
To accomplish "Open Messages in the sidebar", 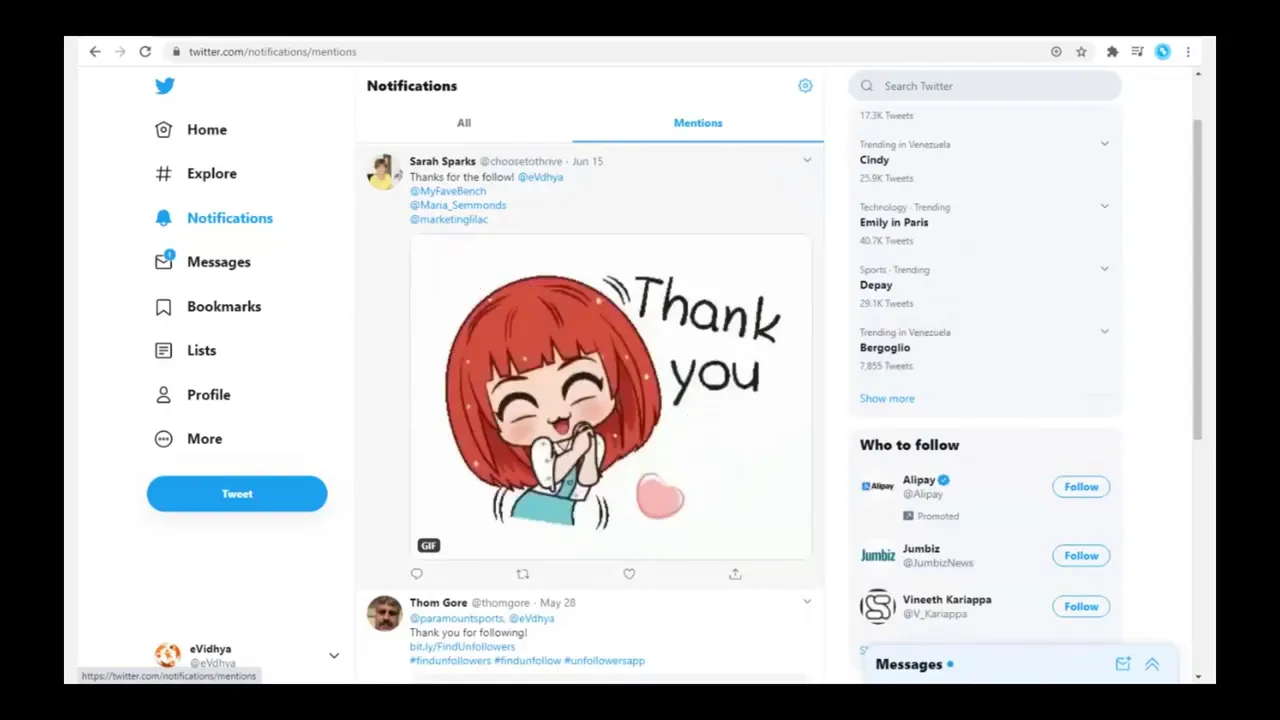I will 219,262.
